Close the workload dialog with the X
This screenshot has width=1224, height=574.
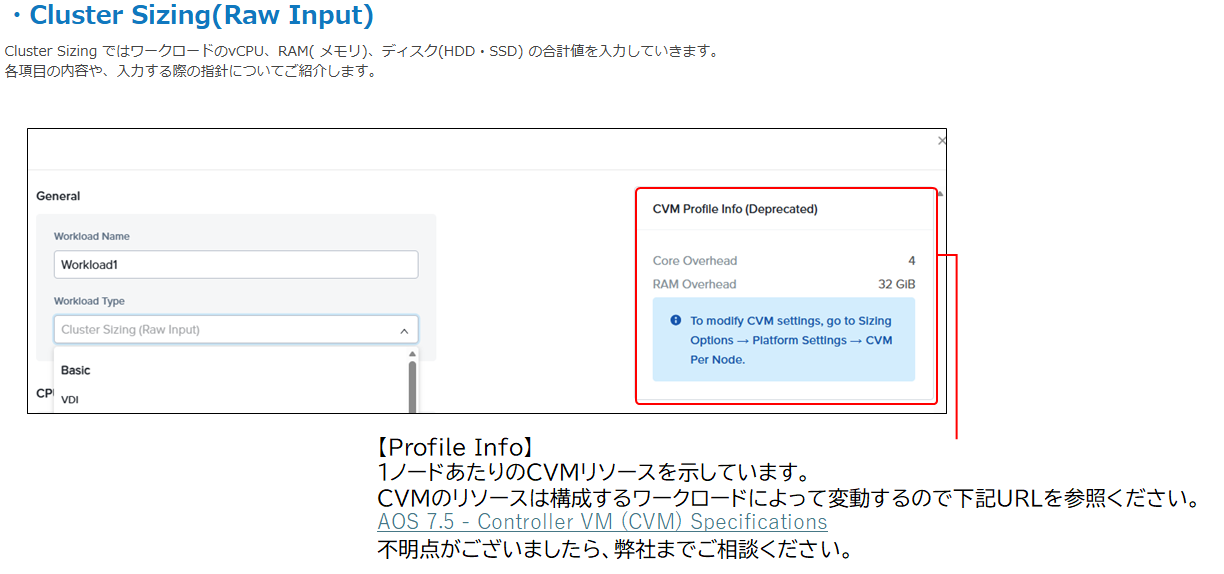point(941,142)
